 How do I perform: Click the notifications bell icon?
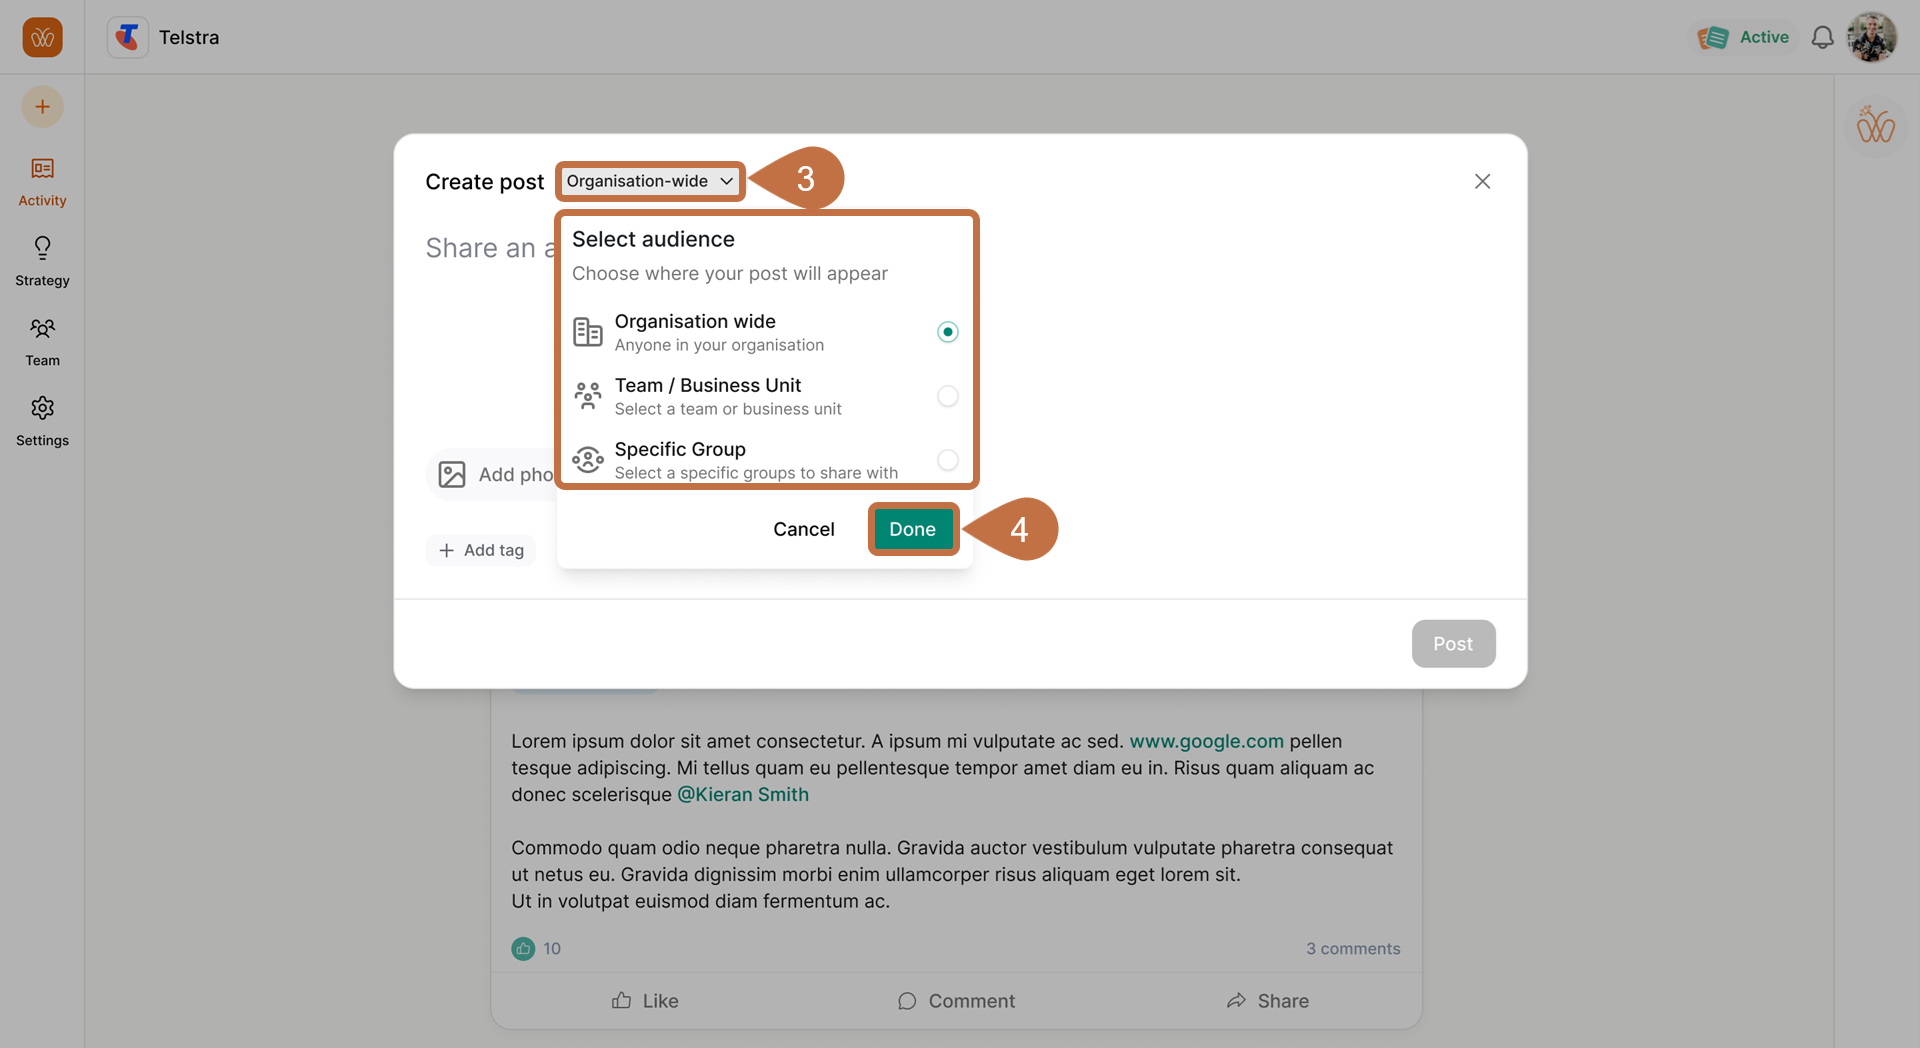(1822, 38)
